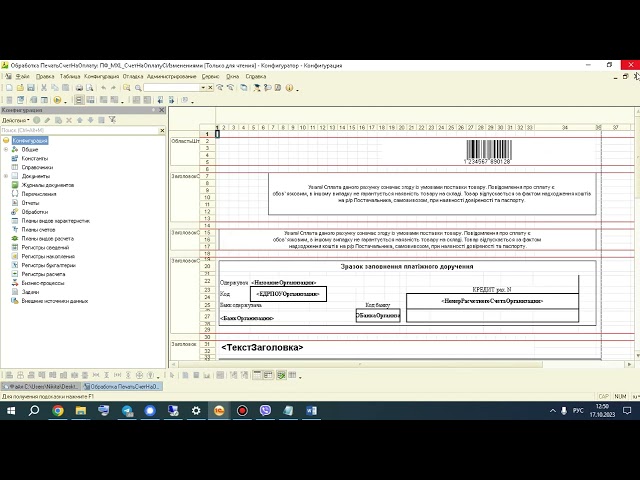640x480 pixels.
Task: Click the <ТекстЗаголовка> cell in the spreadsheet
Action: tap(262, 347)
